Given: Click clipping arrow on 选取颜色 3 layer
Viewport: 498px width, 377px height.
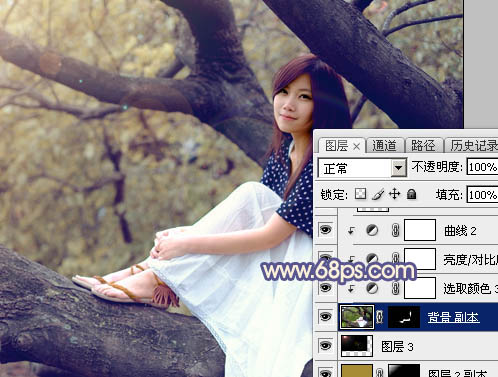Looking at the screenshot, I should (x=351, y=289).
